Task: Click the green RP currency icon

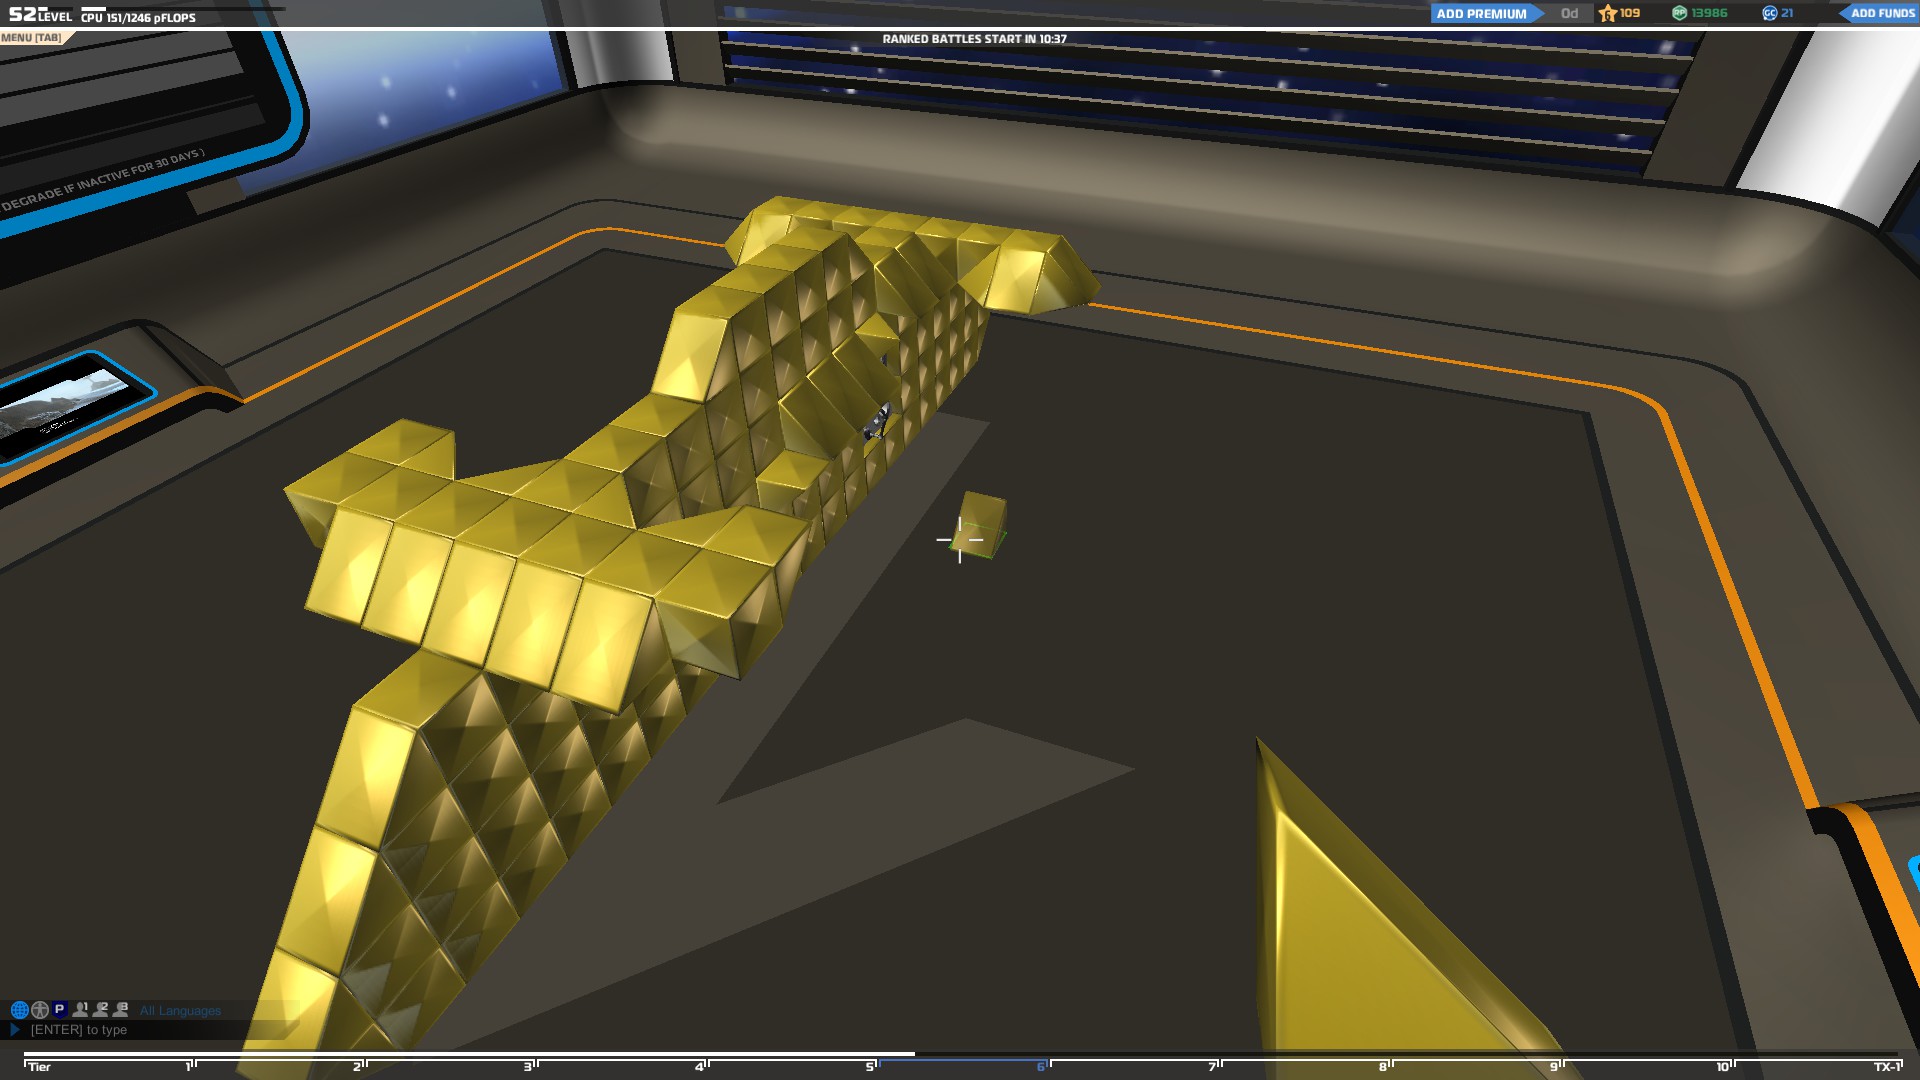Action: pos(1680,13)
